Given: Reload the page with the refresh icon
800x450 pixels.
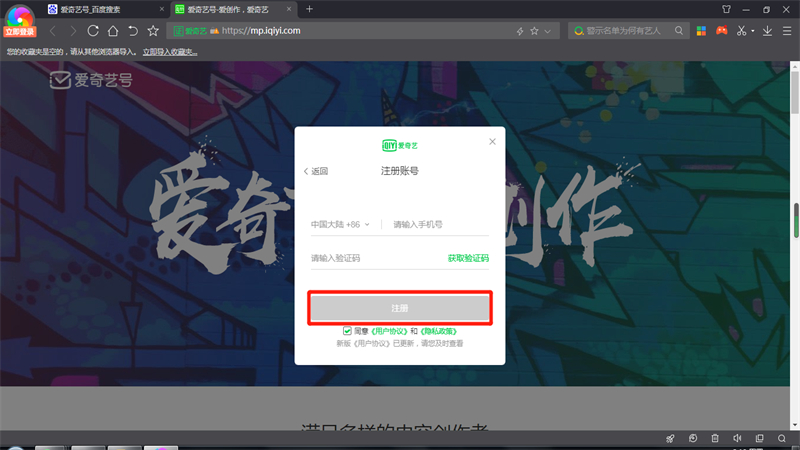Looking at the screenshot, I should [93, 31].
